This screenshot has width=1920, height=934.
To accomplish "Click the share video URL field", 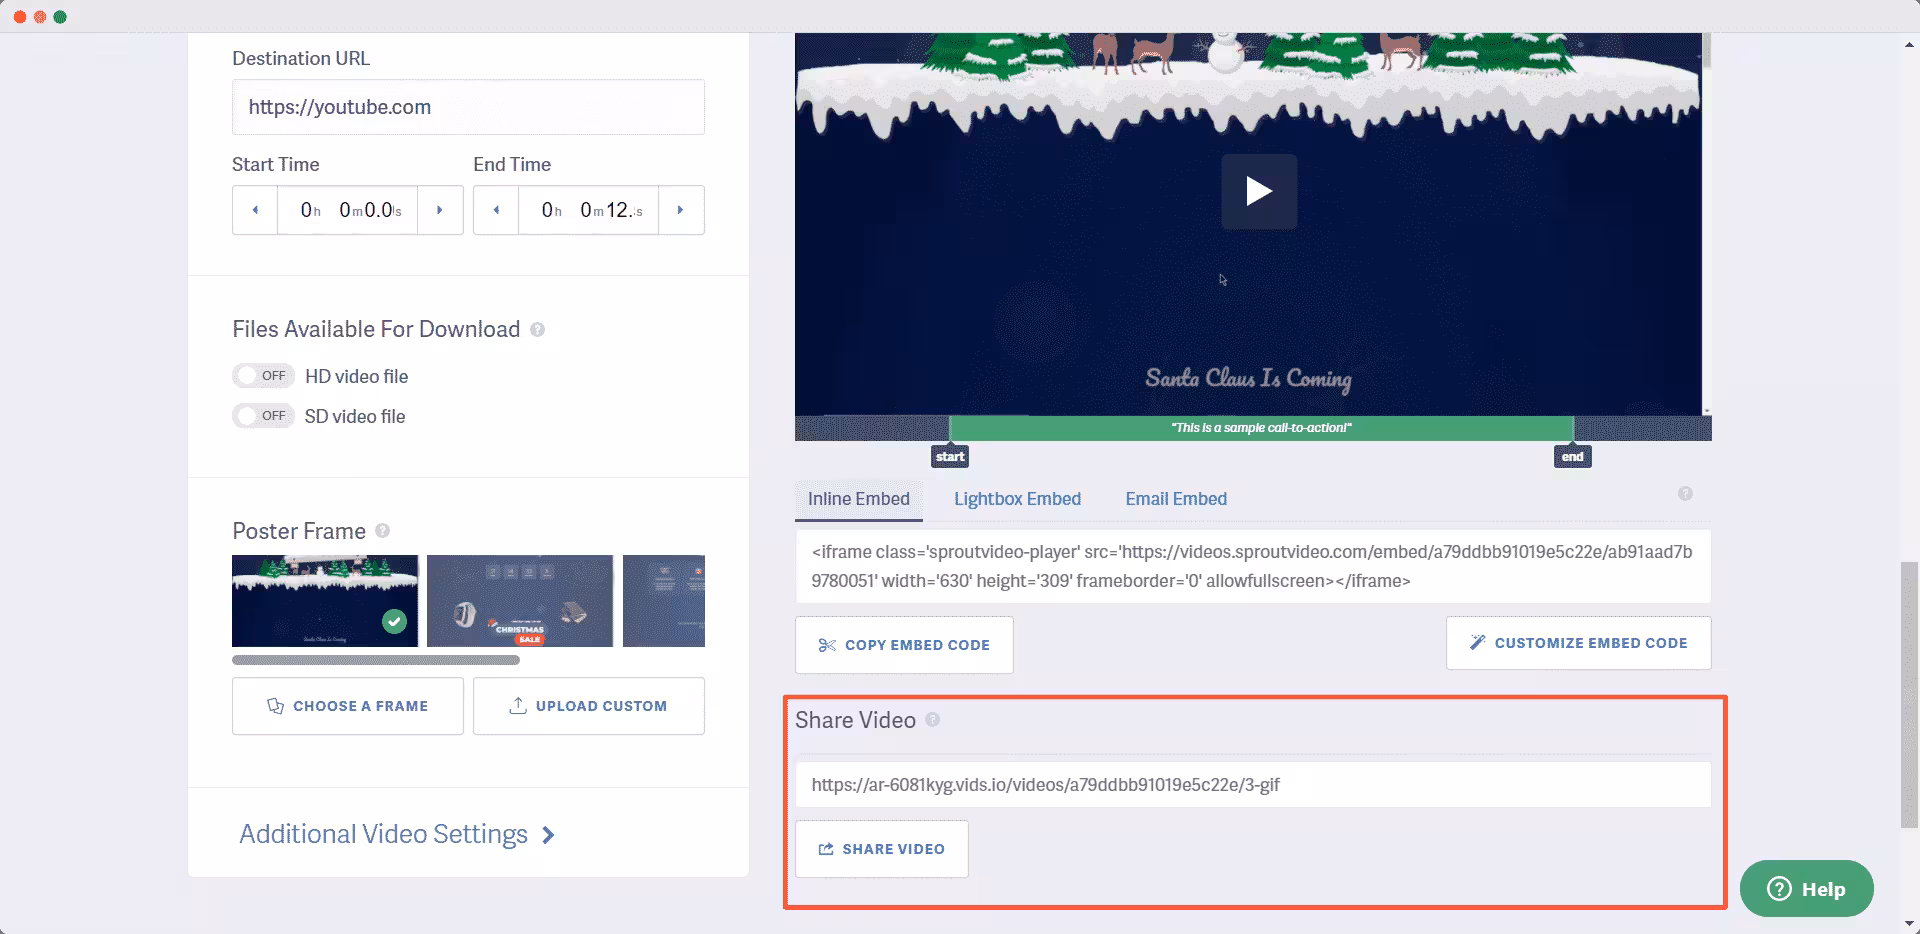I will (1253, 785).
